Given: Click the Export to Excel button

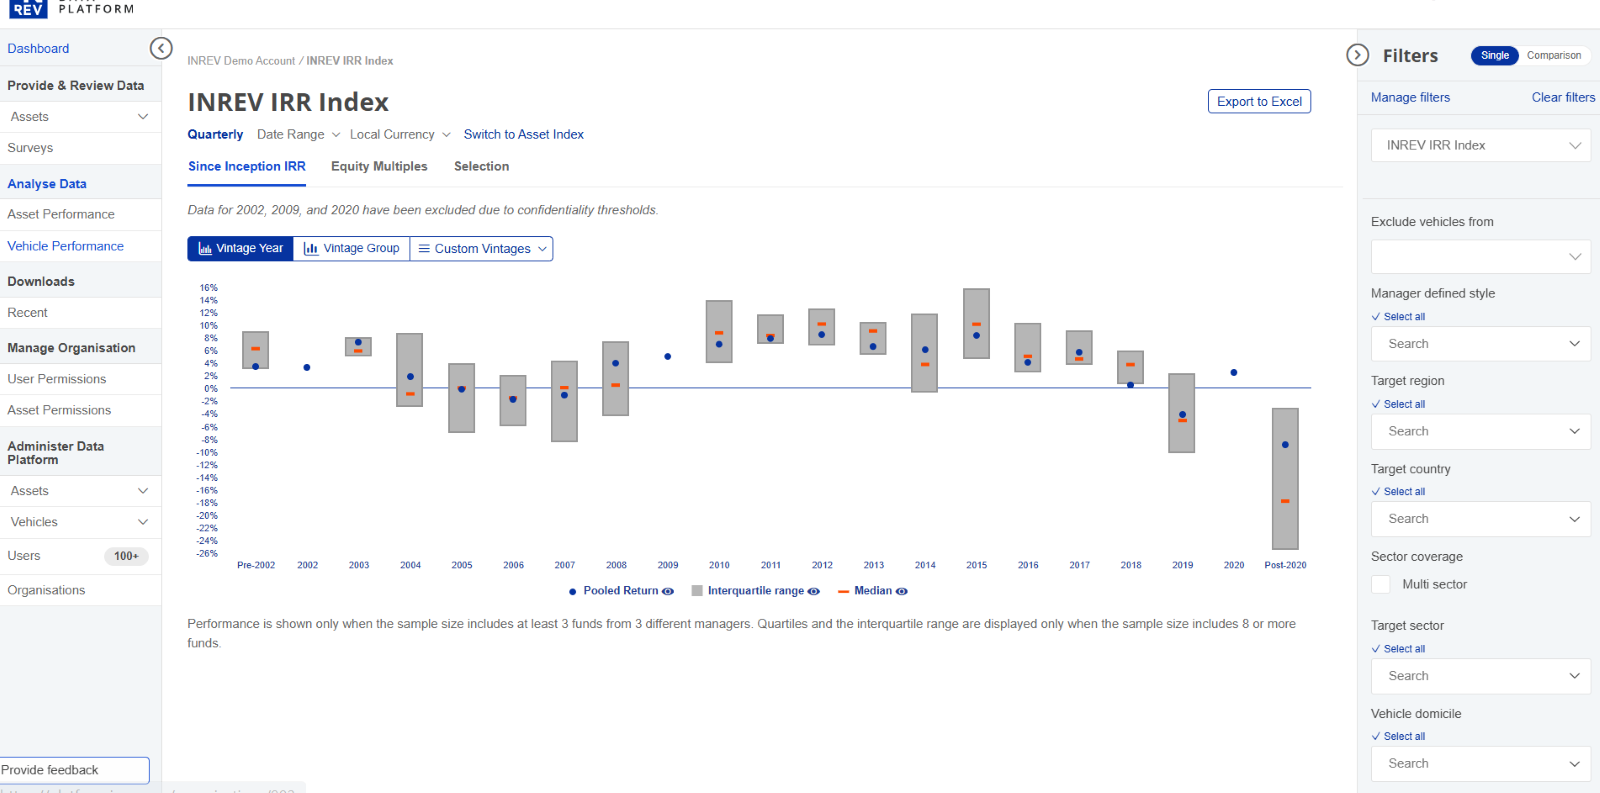Looking at the screenshot, I should (1259, 102).
